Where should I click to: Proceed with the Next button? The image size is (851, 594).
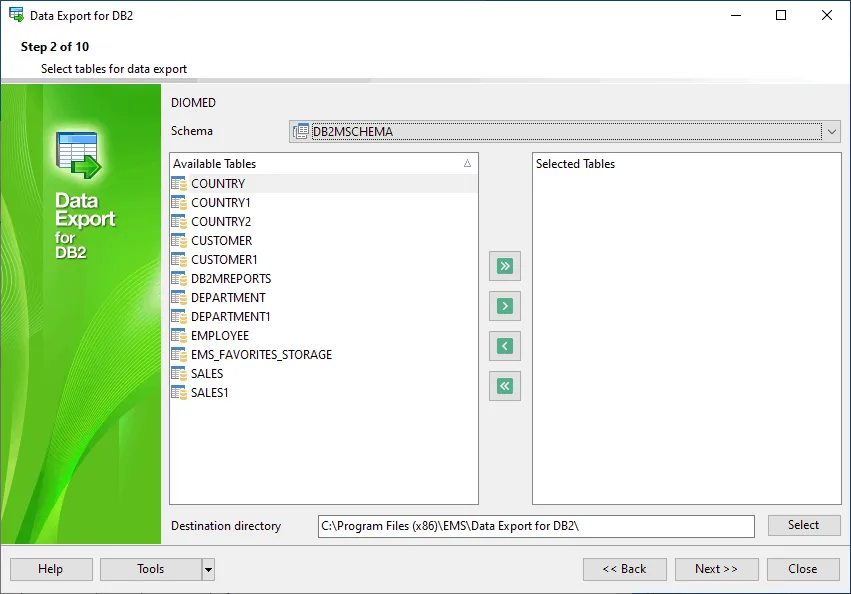[716, 569]
